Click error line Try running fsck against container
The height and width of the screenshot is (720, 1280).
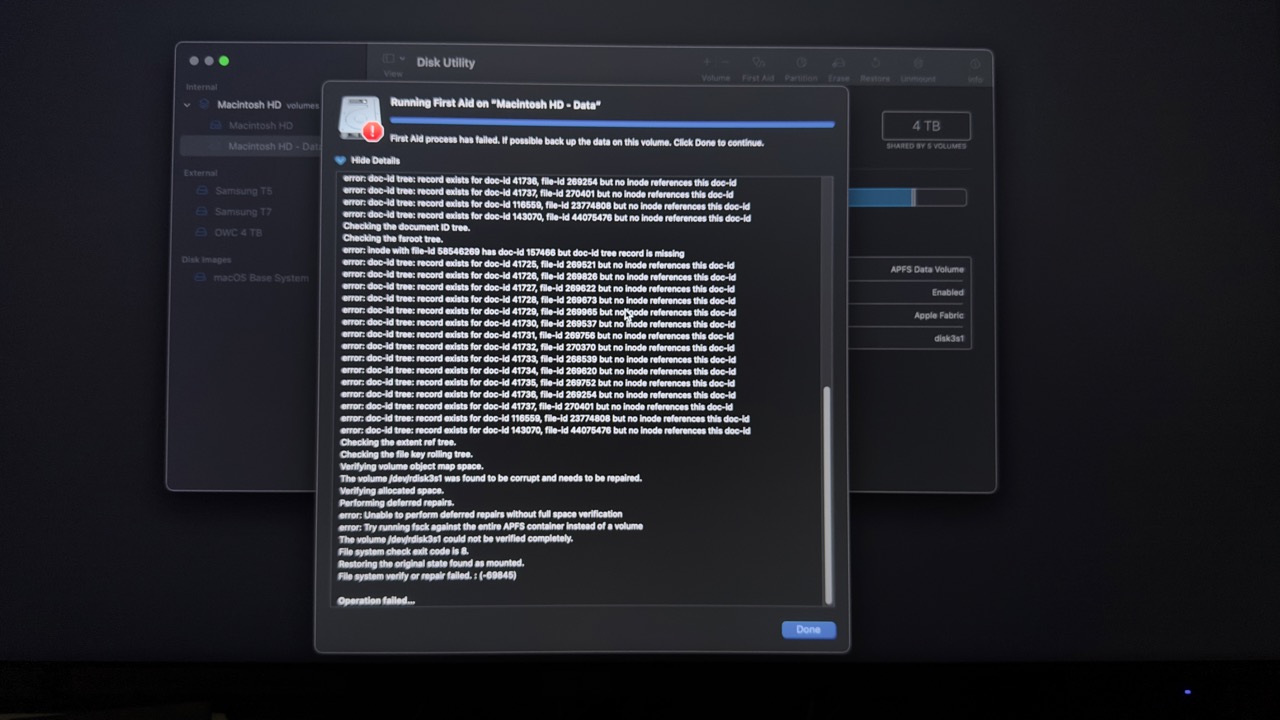[491, 526]
